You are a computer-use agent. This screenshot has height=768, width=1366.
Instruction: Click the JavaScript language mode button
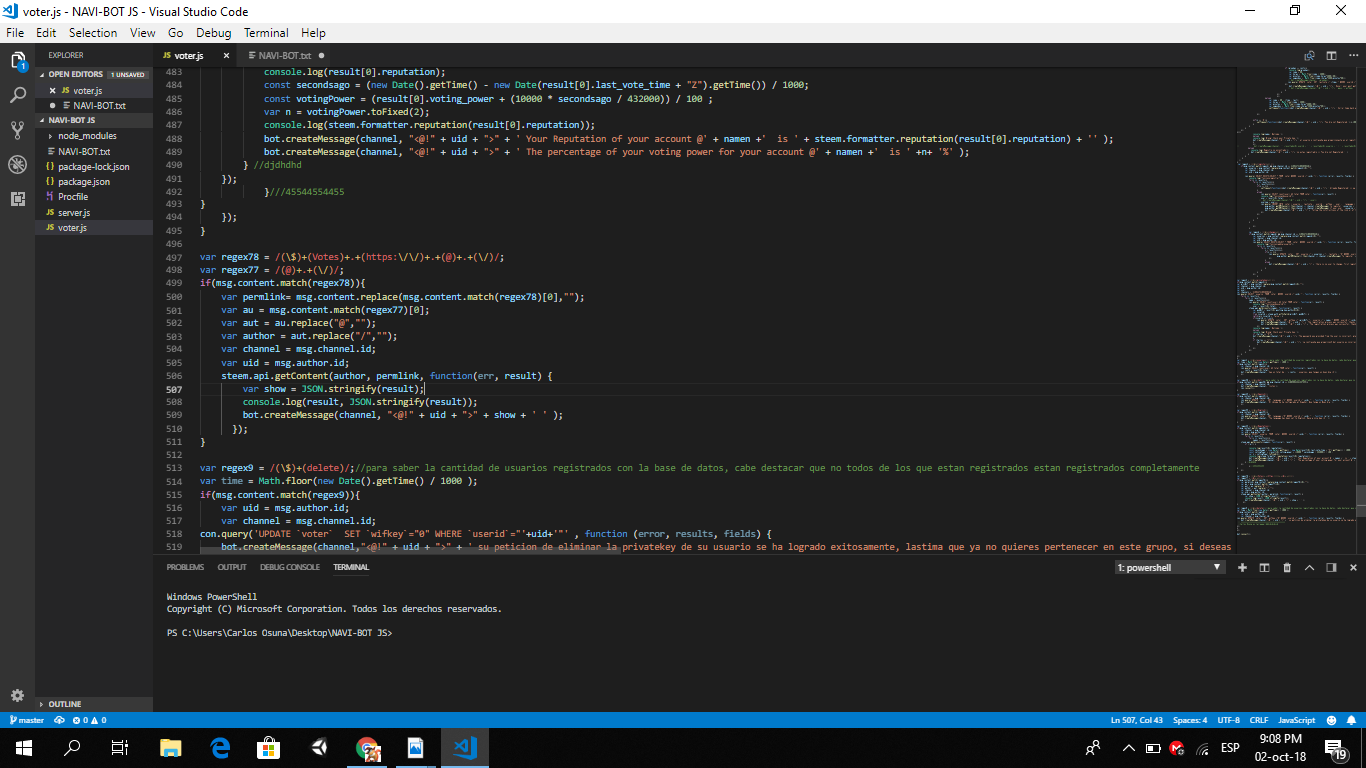1297,720
